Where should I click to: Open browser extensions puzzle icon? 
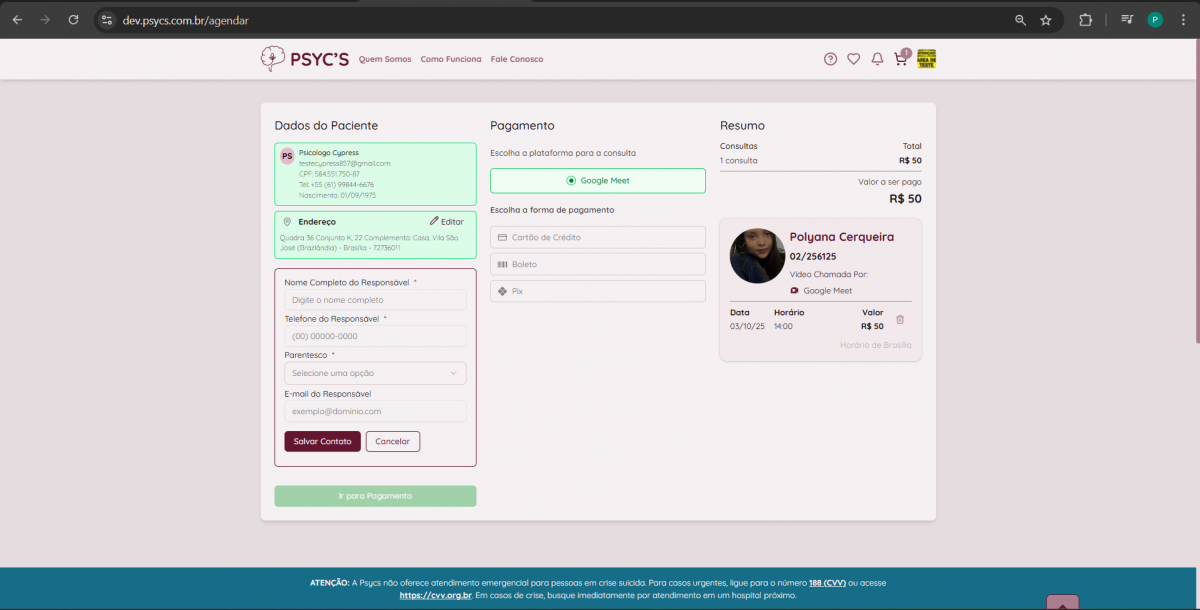(x=1085, y=20)
